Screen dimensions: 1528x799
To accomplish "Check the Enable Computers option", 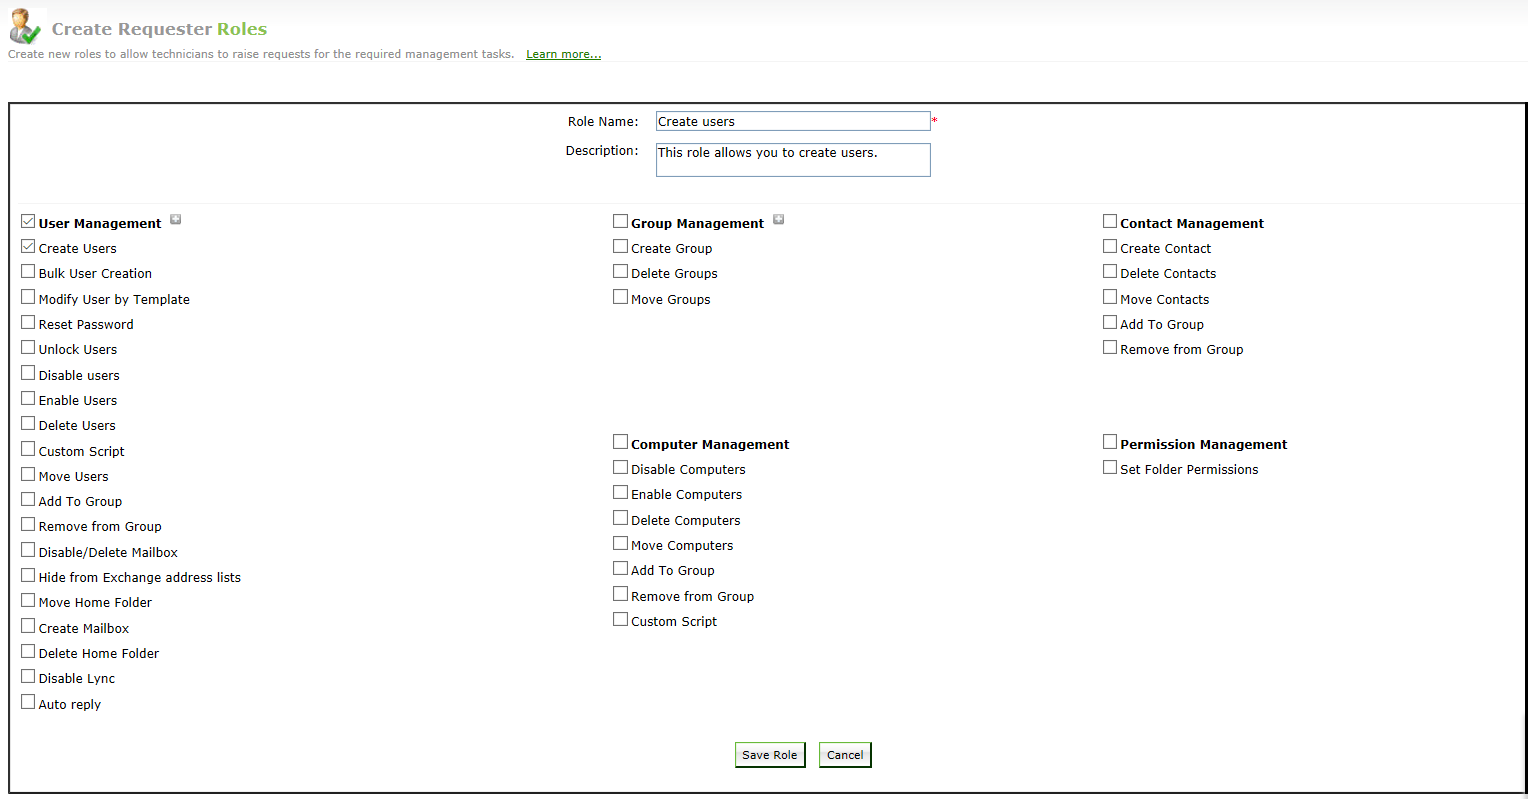I will point(620,492).
